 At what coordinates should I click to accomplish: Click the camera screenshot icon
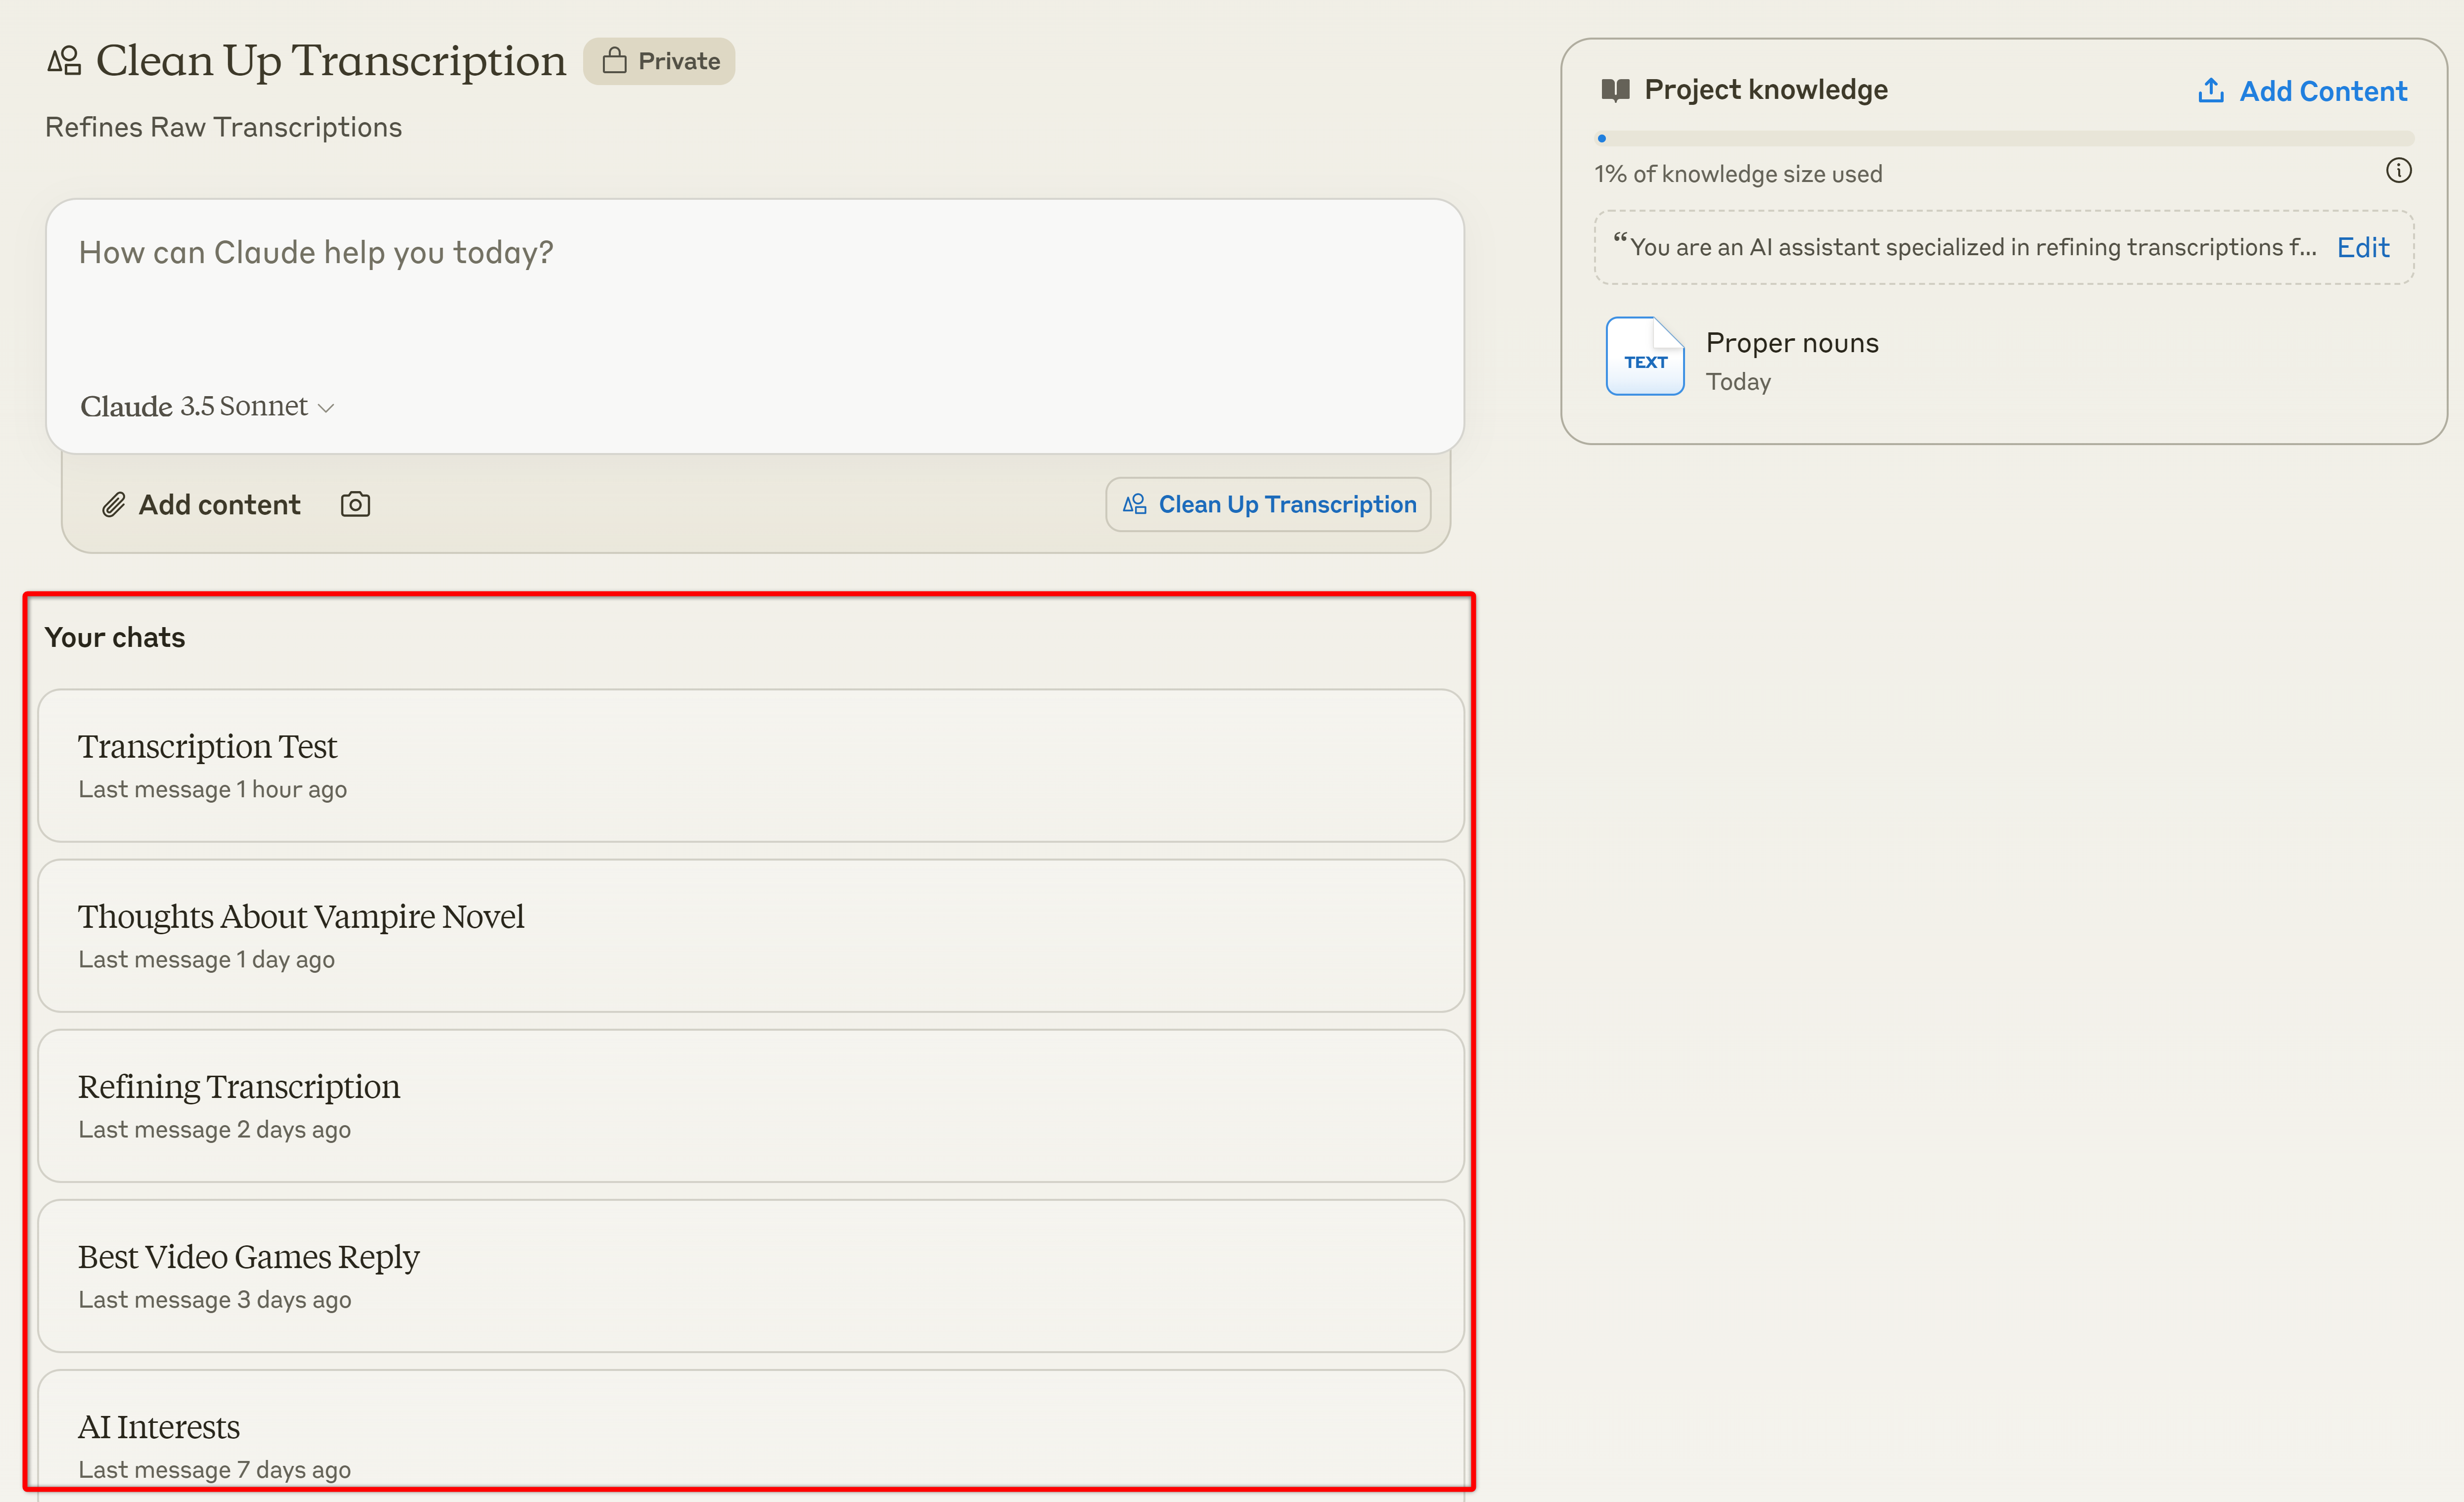pos(355,504)
